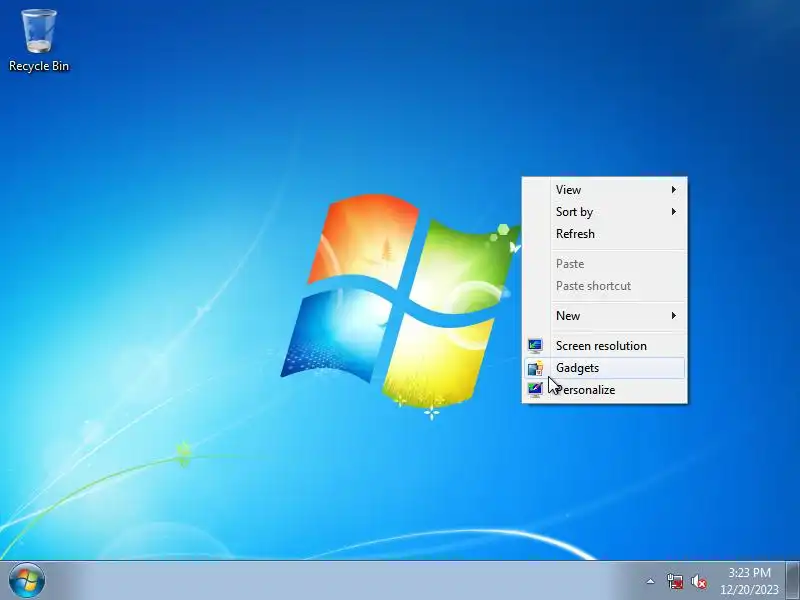800x600 pixels.
Task: Open the clock showing 3:23 PM
Action: tap(749, 581)
